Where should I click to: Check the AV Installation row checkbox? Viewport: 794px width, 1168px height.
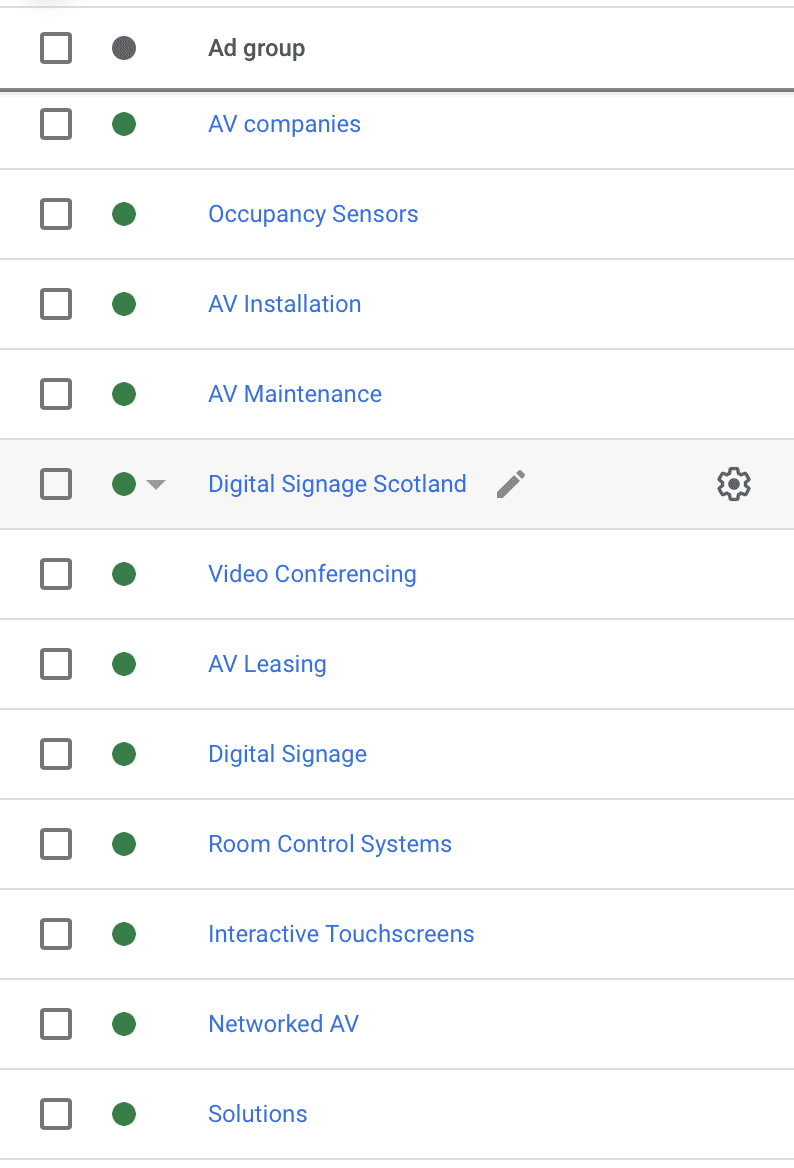56,304
